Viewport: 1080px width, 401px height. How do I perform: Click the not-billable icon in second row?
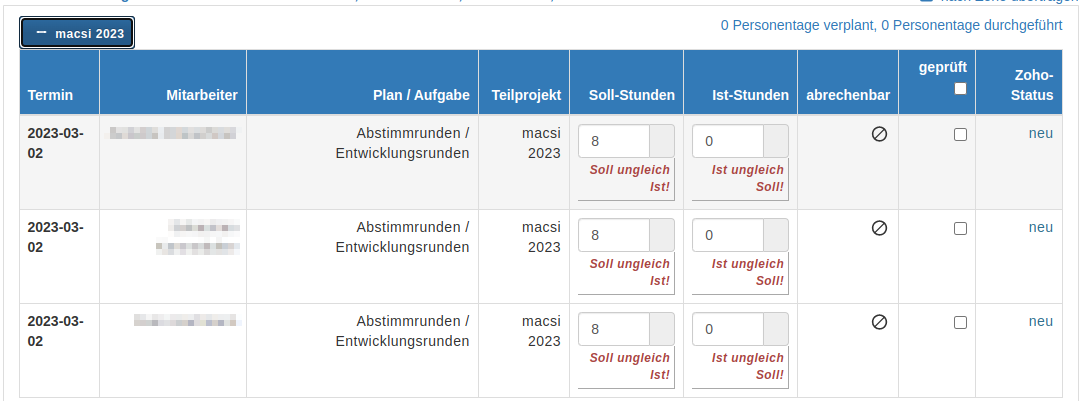coord(880,228)
